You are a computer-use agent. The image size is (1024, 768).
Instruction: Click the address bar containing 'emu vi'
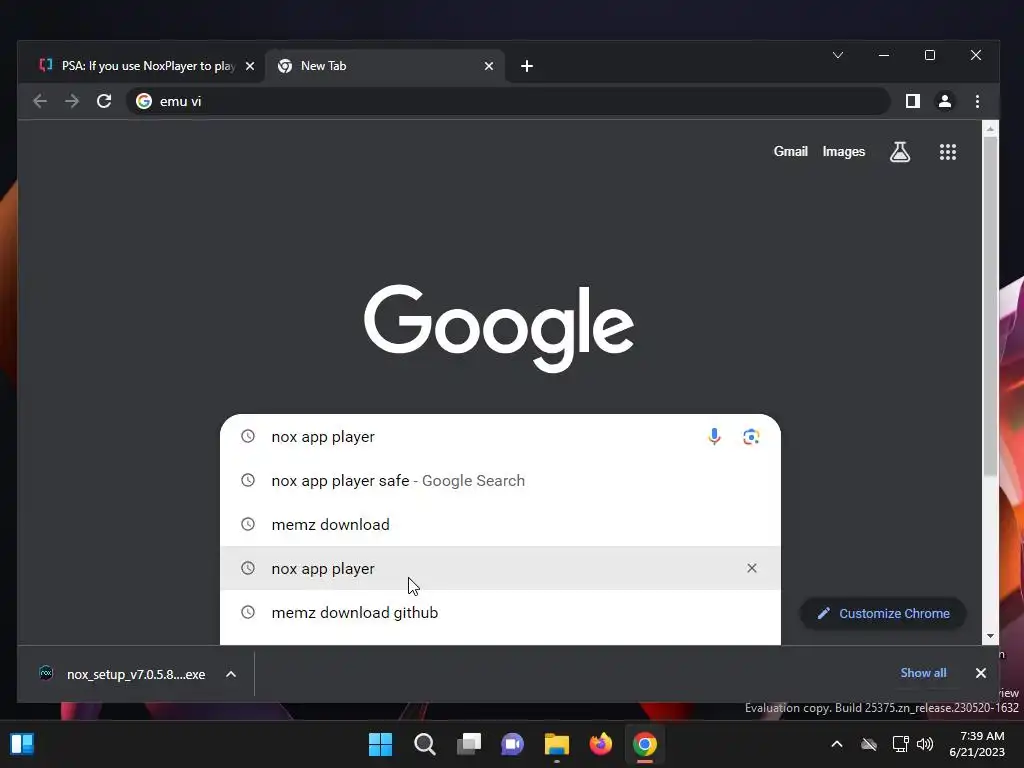point(508,101)
